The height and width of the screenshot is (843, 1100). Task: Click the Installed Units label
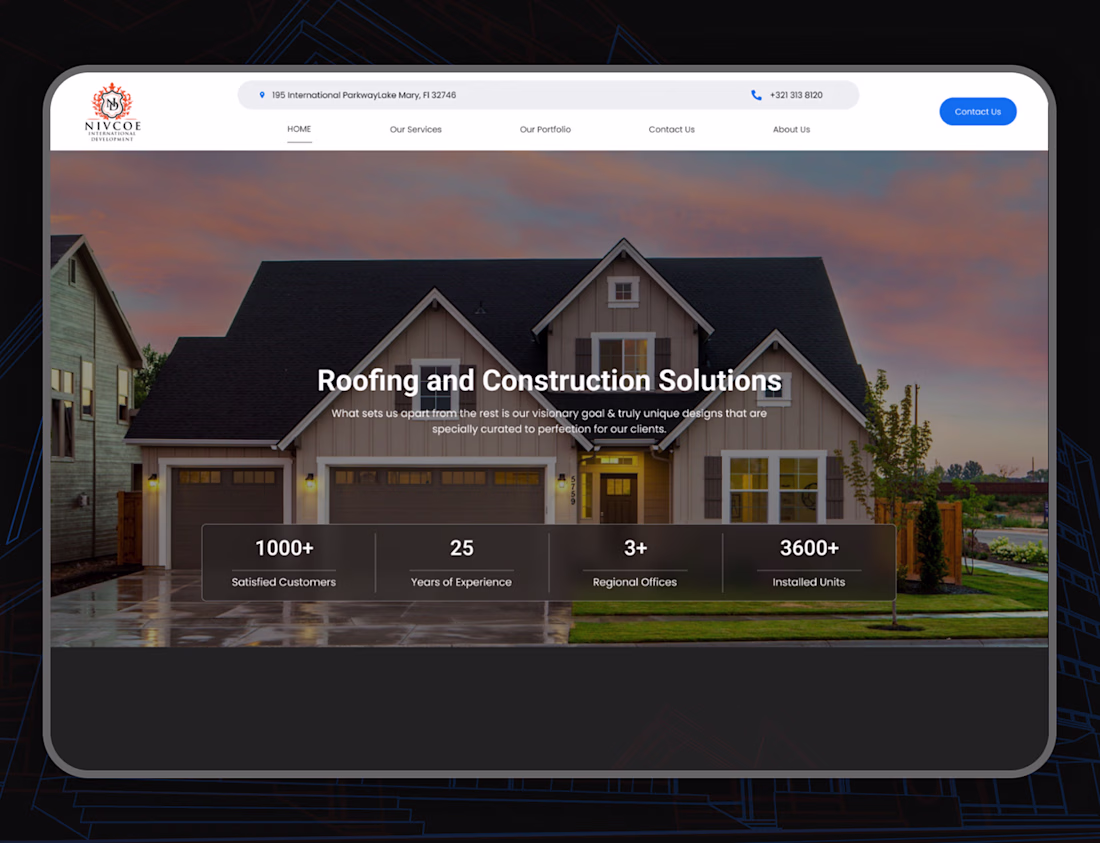point(809,582)
